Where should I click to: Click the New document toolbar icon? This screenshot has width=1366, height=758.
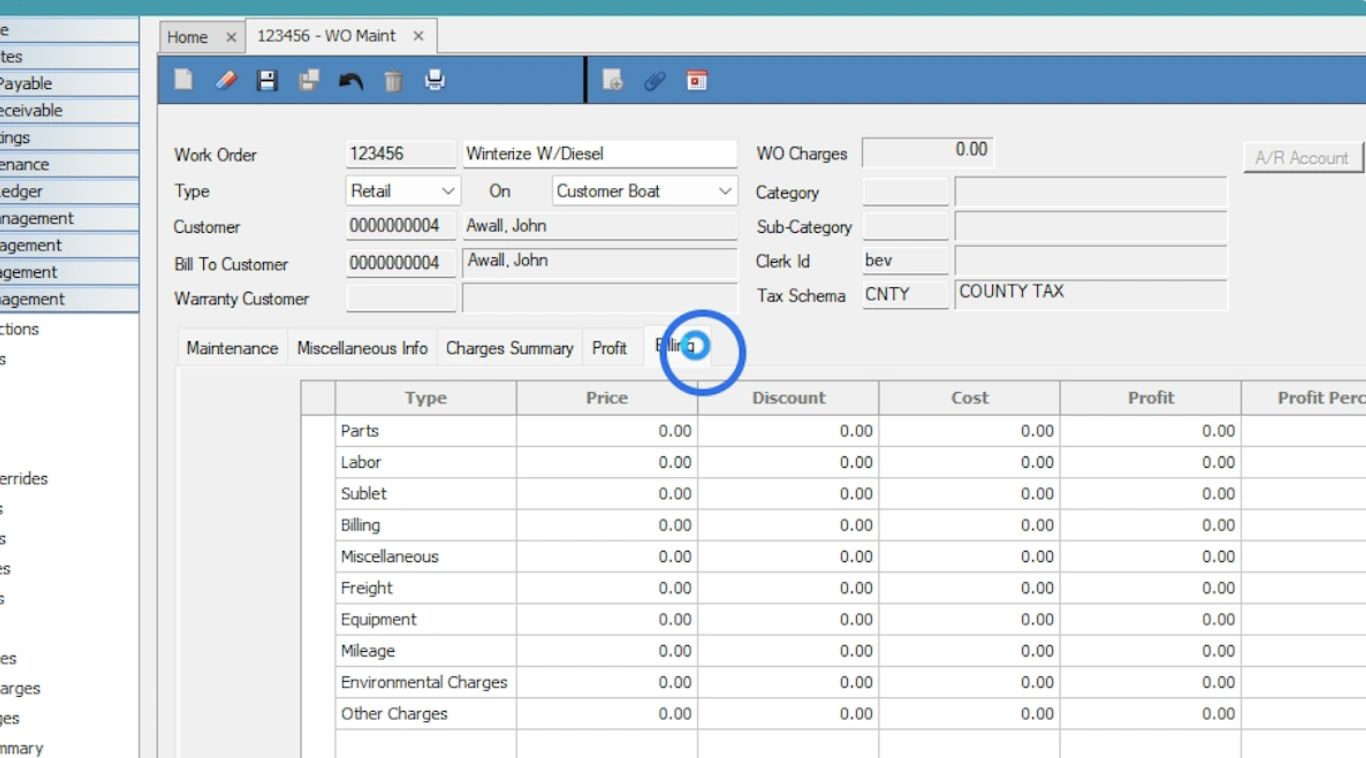[x=184, y=80]
